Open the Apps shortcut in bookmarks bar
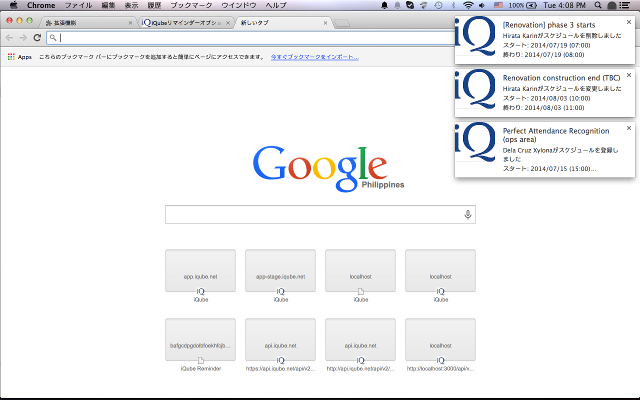The image size is (640, 400). click(20, 57)
